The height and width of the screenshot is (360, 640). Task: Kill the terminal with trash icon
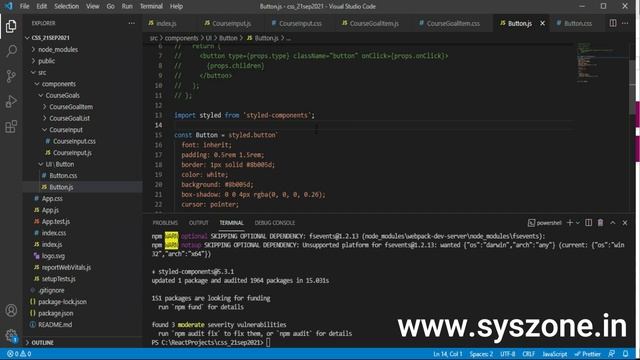[x=600, y=223]
